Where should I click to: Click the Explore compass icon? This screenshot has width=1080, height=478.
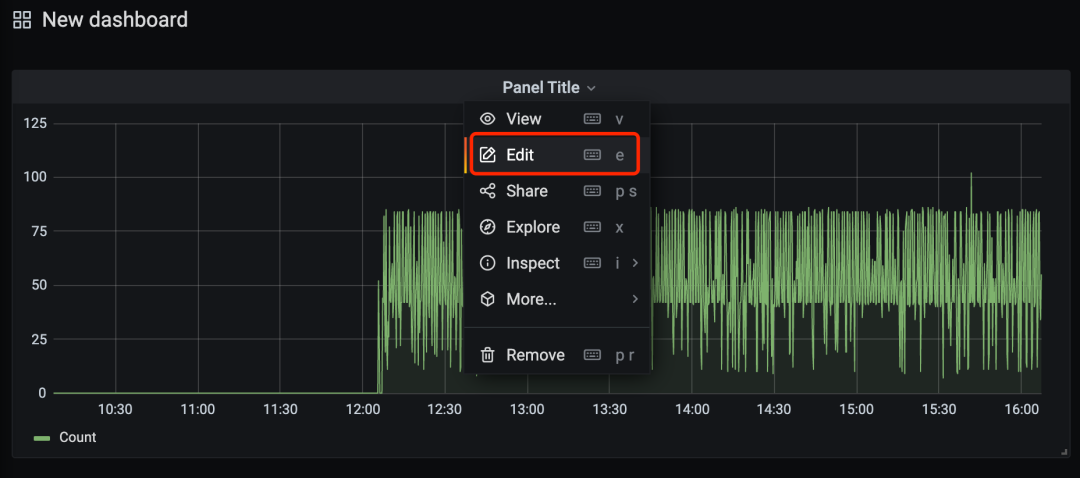tap(488, 227)
